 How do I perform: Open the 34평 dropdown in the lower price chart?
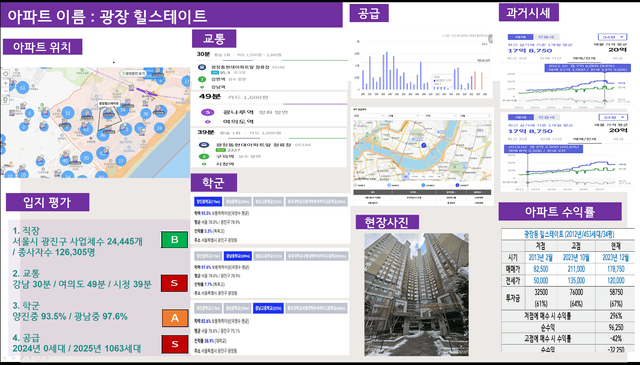(x=613, y=118)
